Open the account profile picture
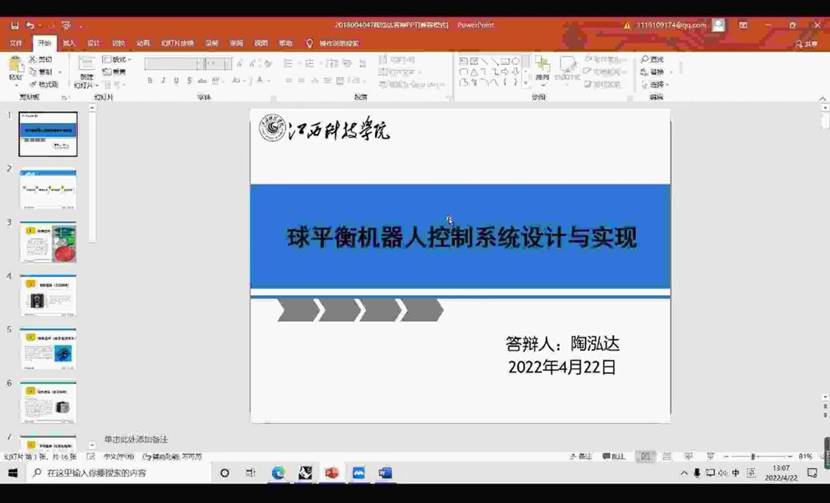830x503 pixels. point(718,25)
